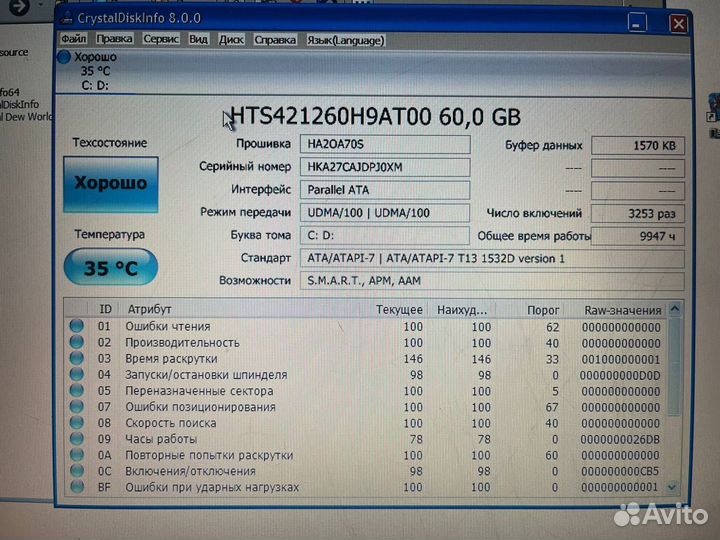
Task: Click status icon for 03 Время раскрутки
Action: (x=77, y=358)
